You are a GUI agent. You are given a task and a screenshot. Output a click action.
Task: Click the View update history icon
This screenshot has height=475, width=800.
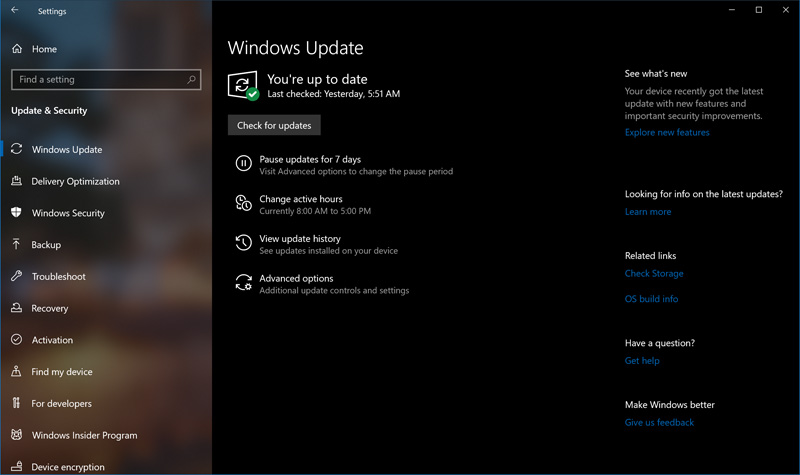(x=243, y=243)
